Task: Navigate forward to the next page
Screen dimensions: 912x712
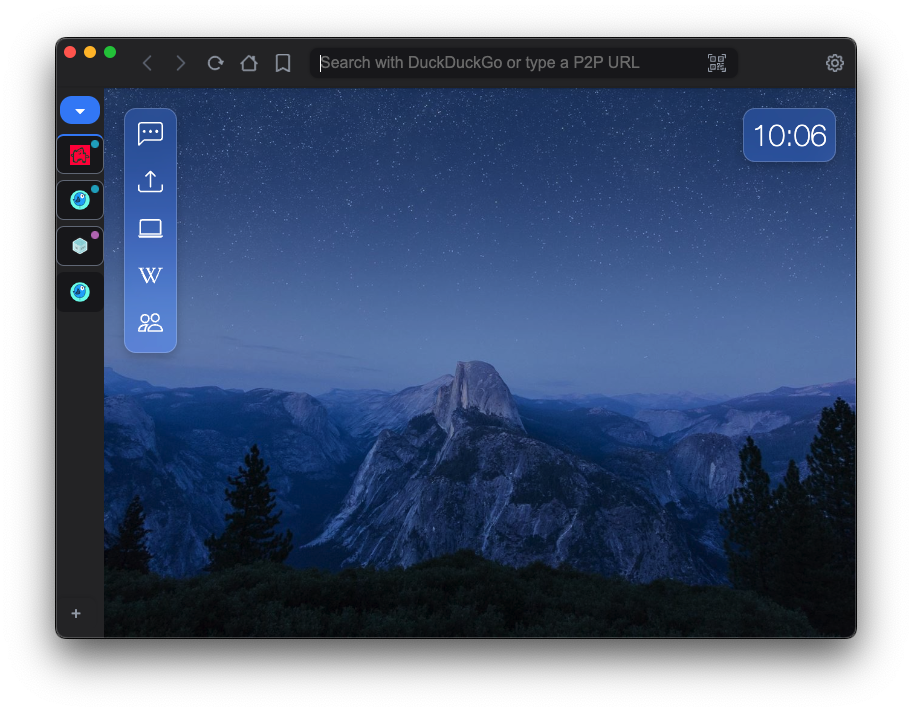Action: (x=181, y=63)
